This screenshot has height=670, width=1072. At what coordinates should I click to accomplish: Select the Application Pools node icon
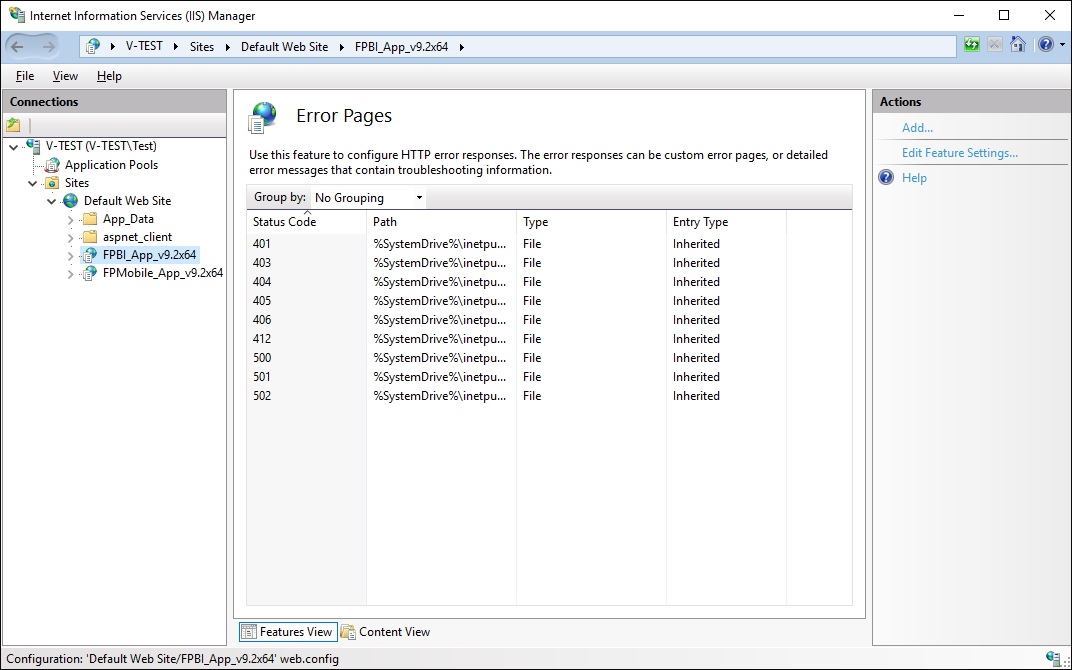(53, 165)
